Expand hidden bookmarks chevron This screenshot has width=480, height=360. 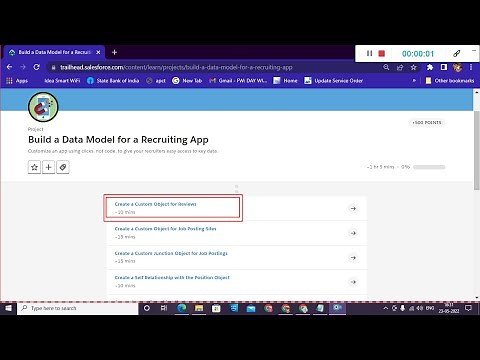[x=414, y=81]
